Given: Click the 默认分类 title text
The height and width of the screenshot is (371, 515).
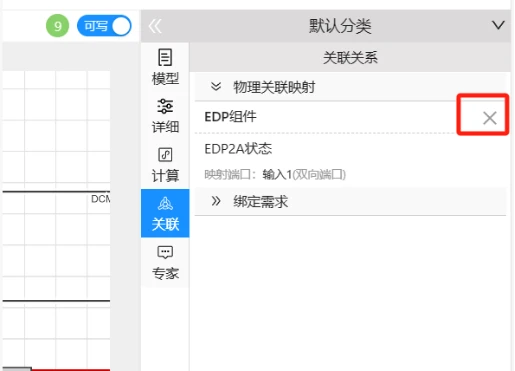Looking at the screenshot, I should click(x=340, y=26).
